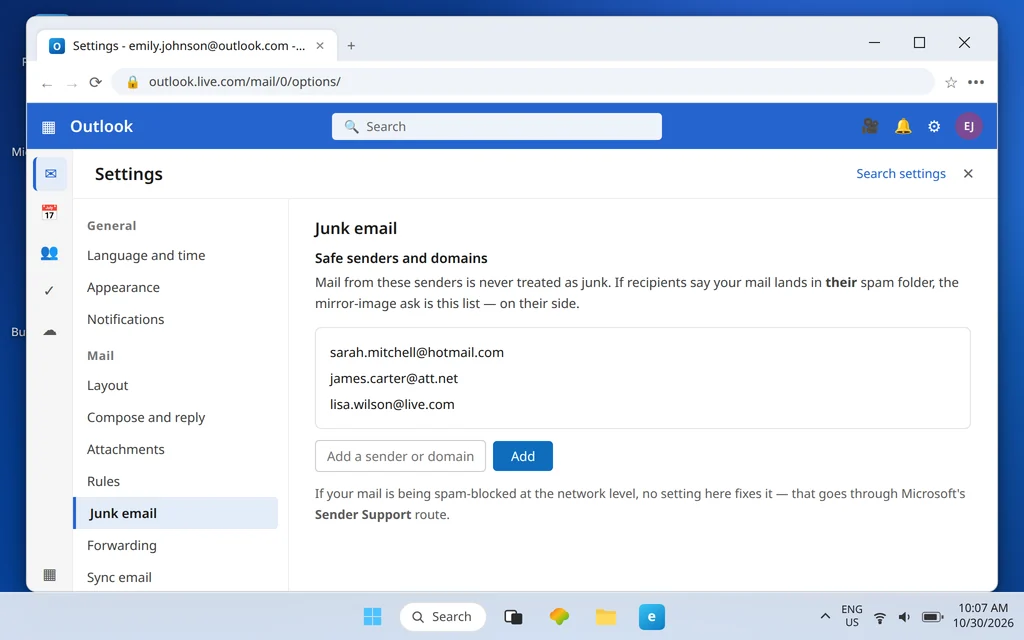The image size is (1024, 640).
Task: Open OneDrive cloud icon in left rail
Action: click(x=50, y=332)
